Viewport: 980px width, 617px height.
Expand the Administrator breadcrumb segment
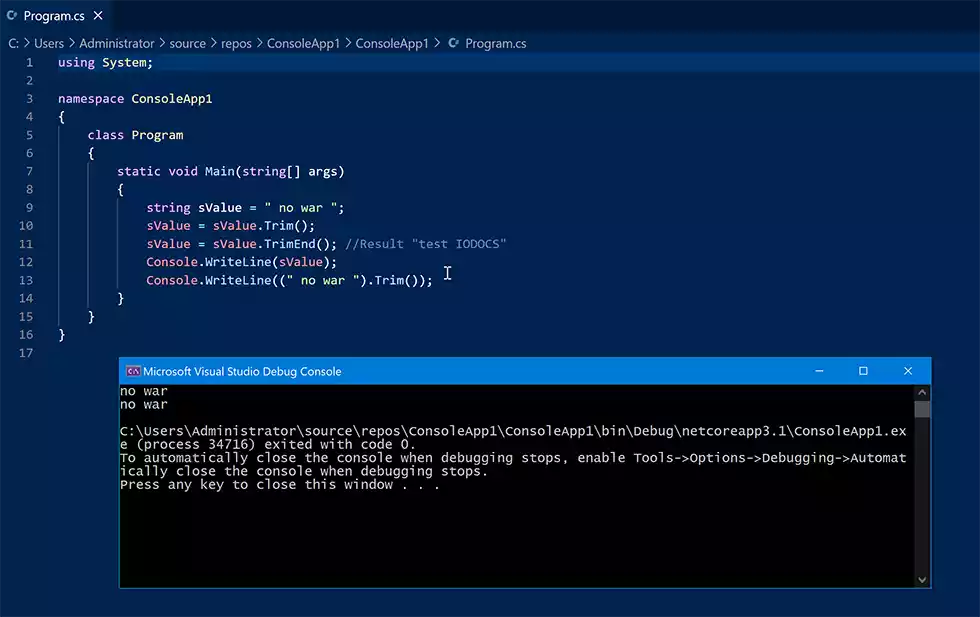click(117, 44)
